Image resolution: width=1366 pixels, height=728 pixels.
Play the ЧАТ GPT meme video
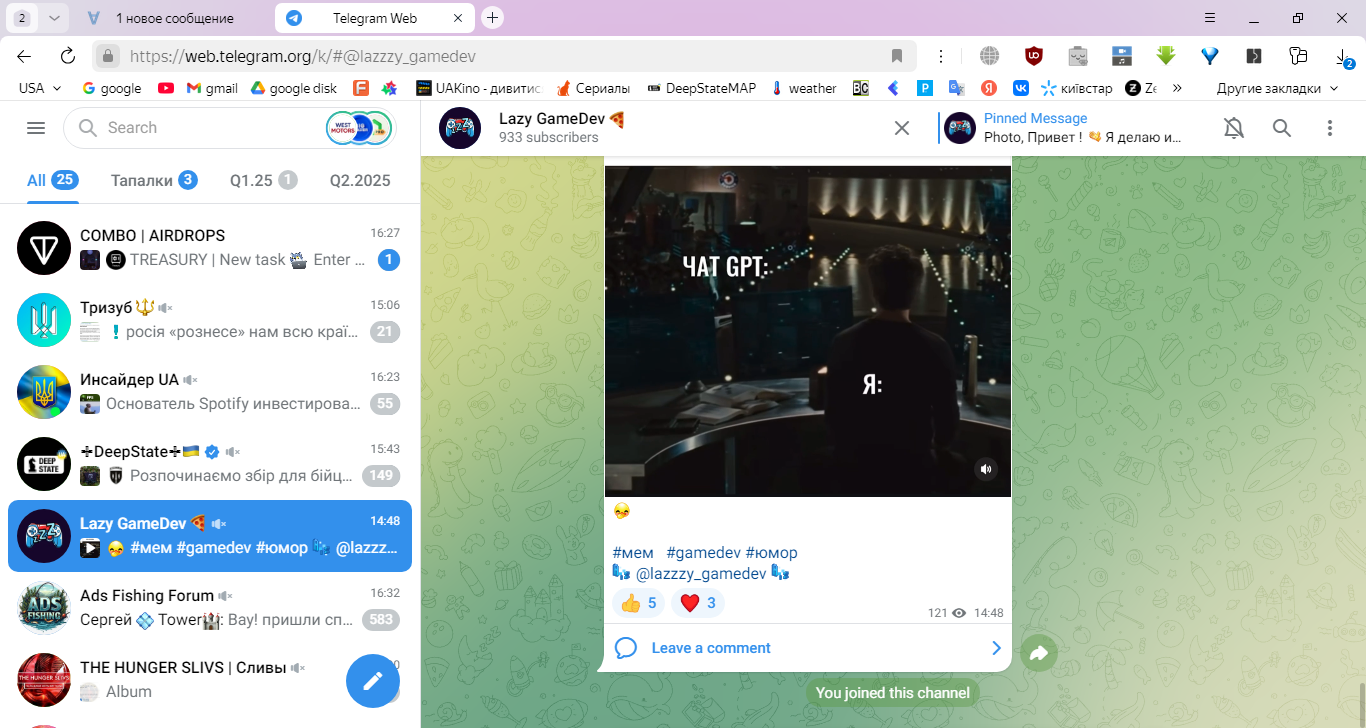pyautogui.click(x=808, y=330)
